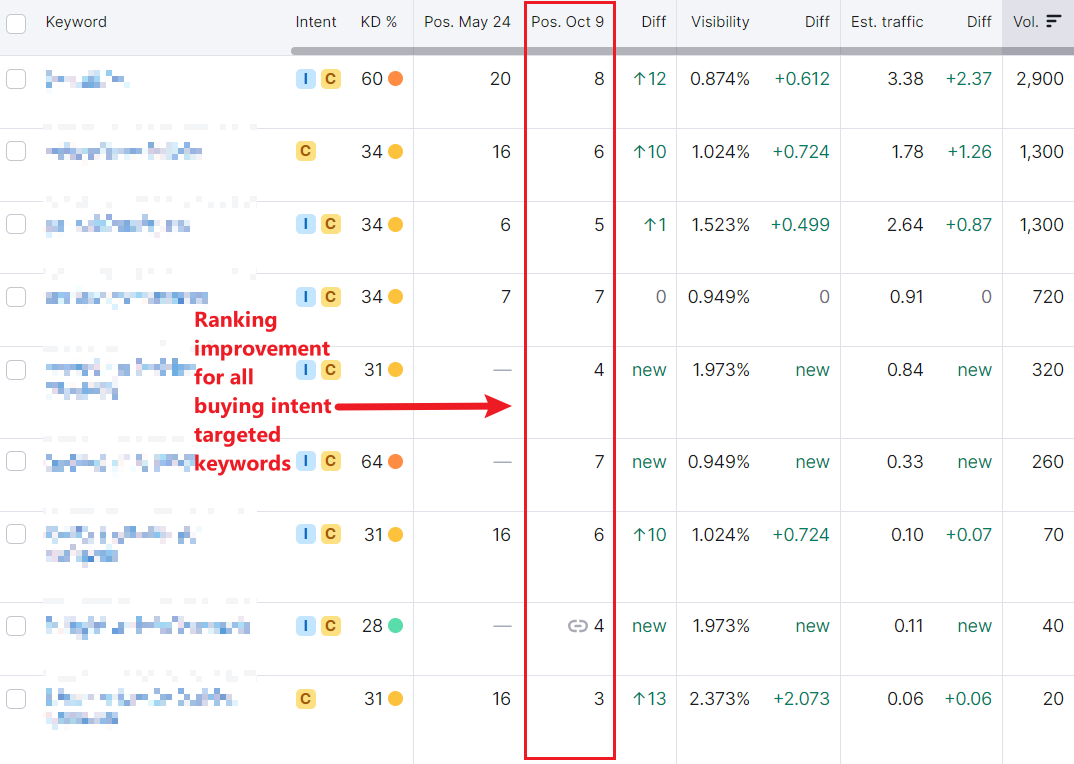This screenshot has width=1074, height=764.
Task: Click the I intent badge in the 70 volume row
Action: click(305, 534)
